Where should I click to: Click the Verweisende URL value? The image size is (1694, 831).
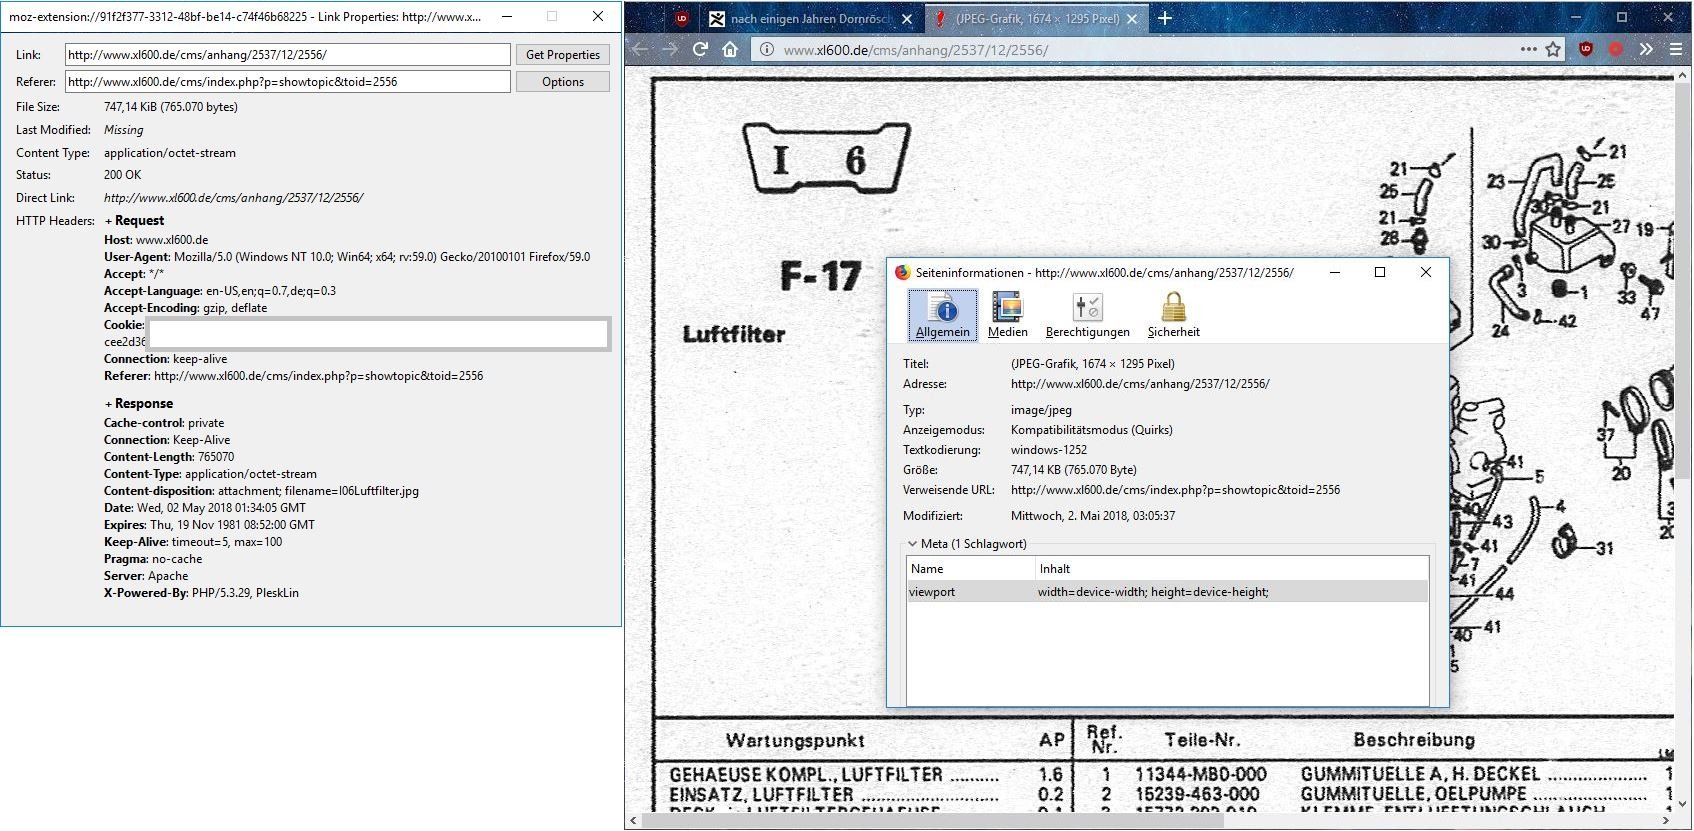[x=1175, y=490]
